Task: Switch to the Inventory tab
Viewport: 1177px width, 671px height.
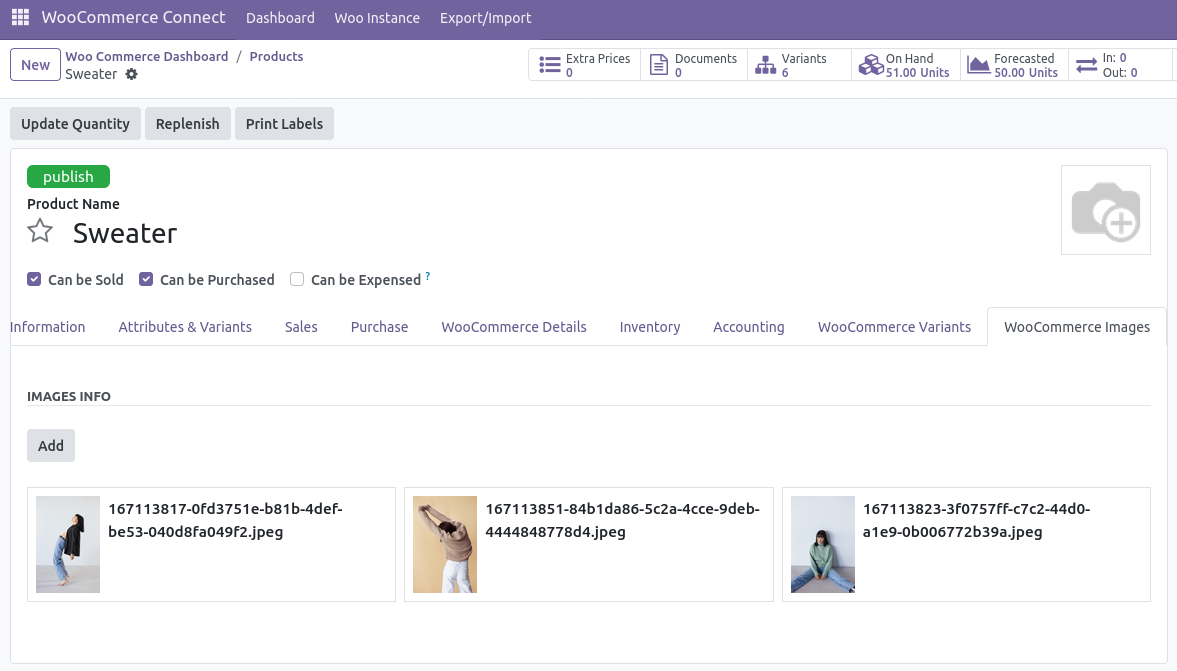Action: [650, 327]
